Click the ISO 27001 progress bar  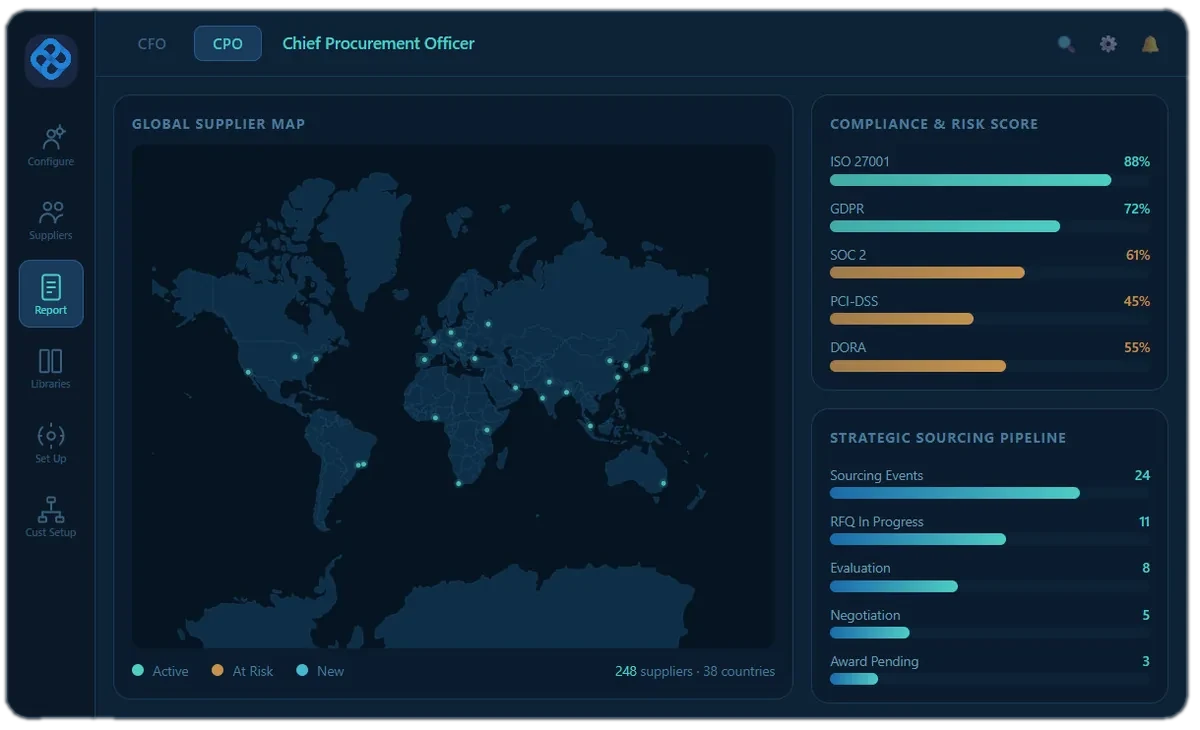click(990, 180)
